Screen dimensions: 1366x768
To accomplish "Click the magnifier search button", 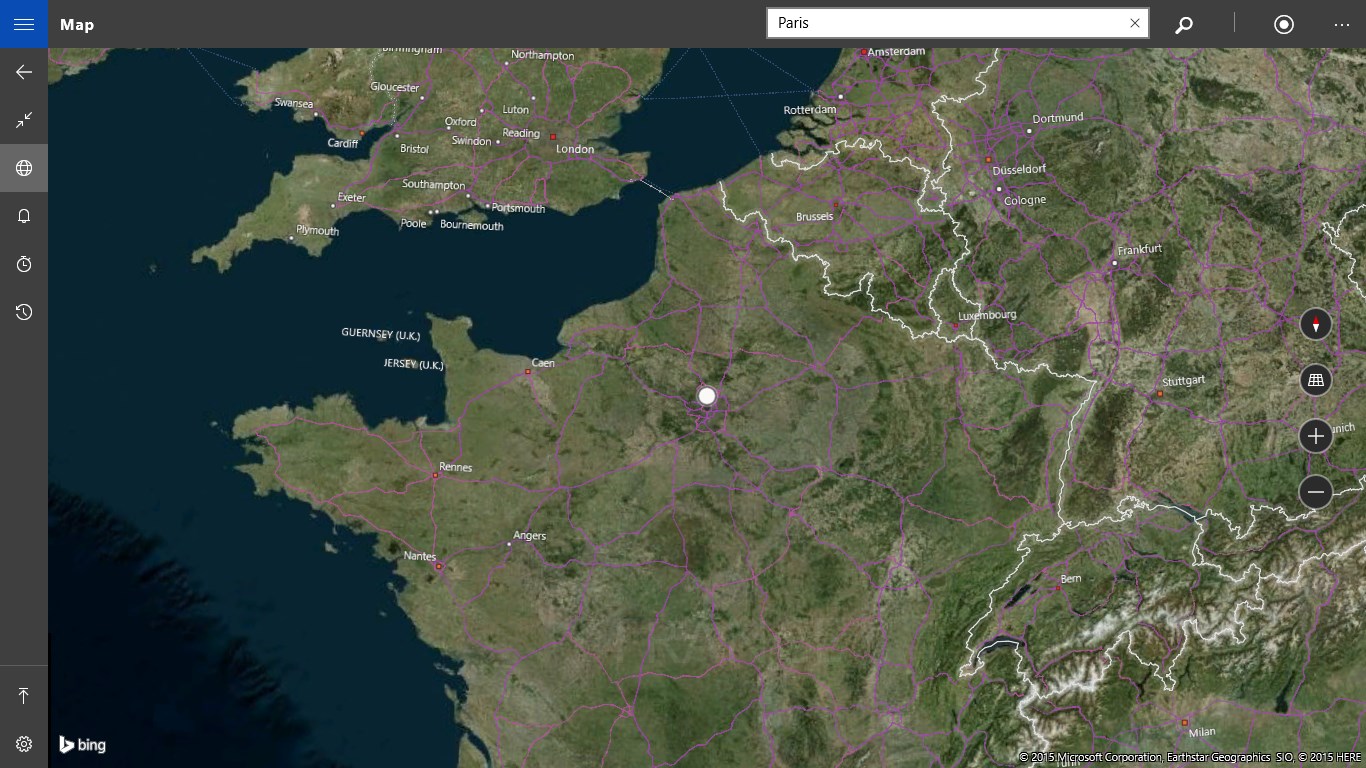I will pyautogui.click(x=1184, y=24).
